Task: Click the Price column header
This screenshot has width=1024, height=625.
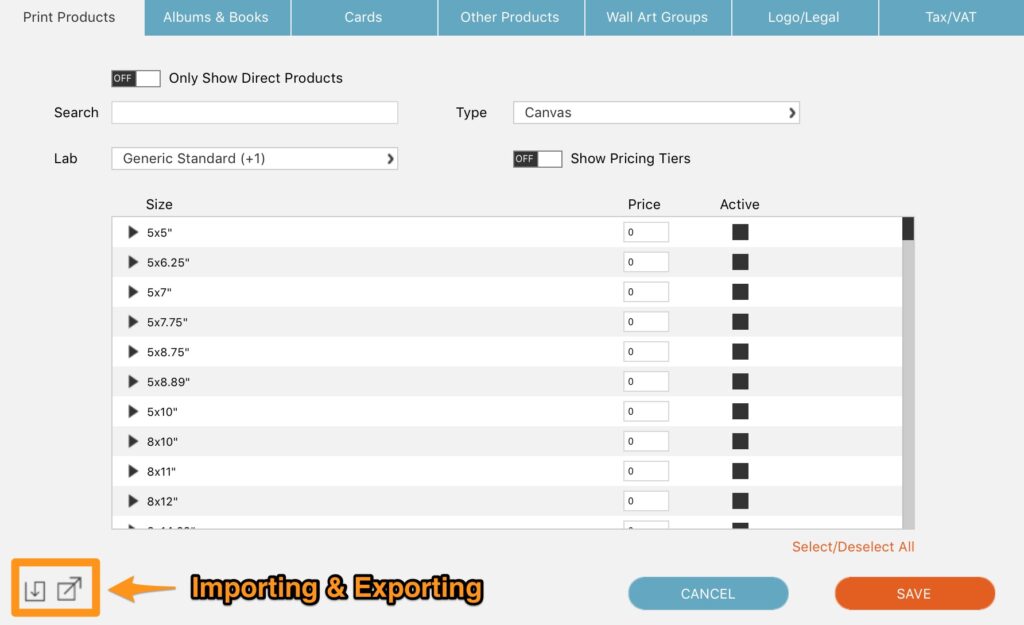Action: coord(644,204)
